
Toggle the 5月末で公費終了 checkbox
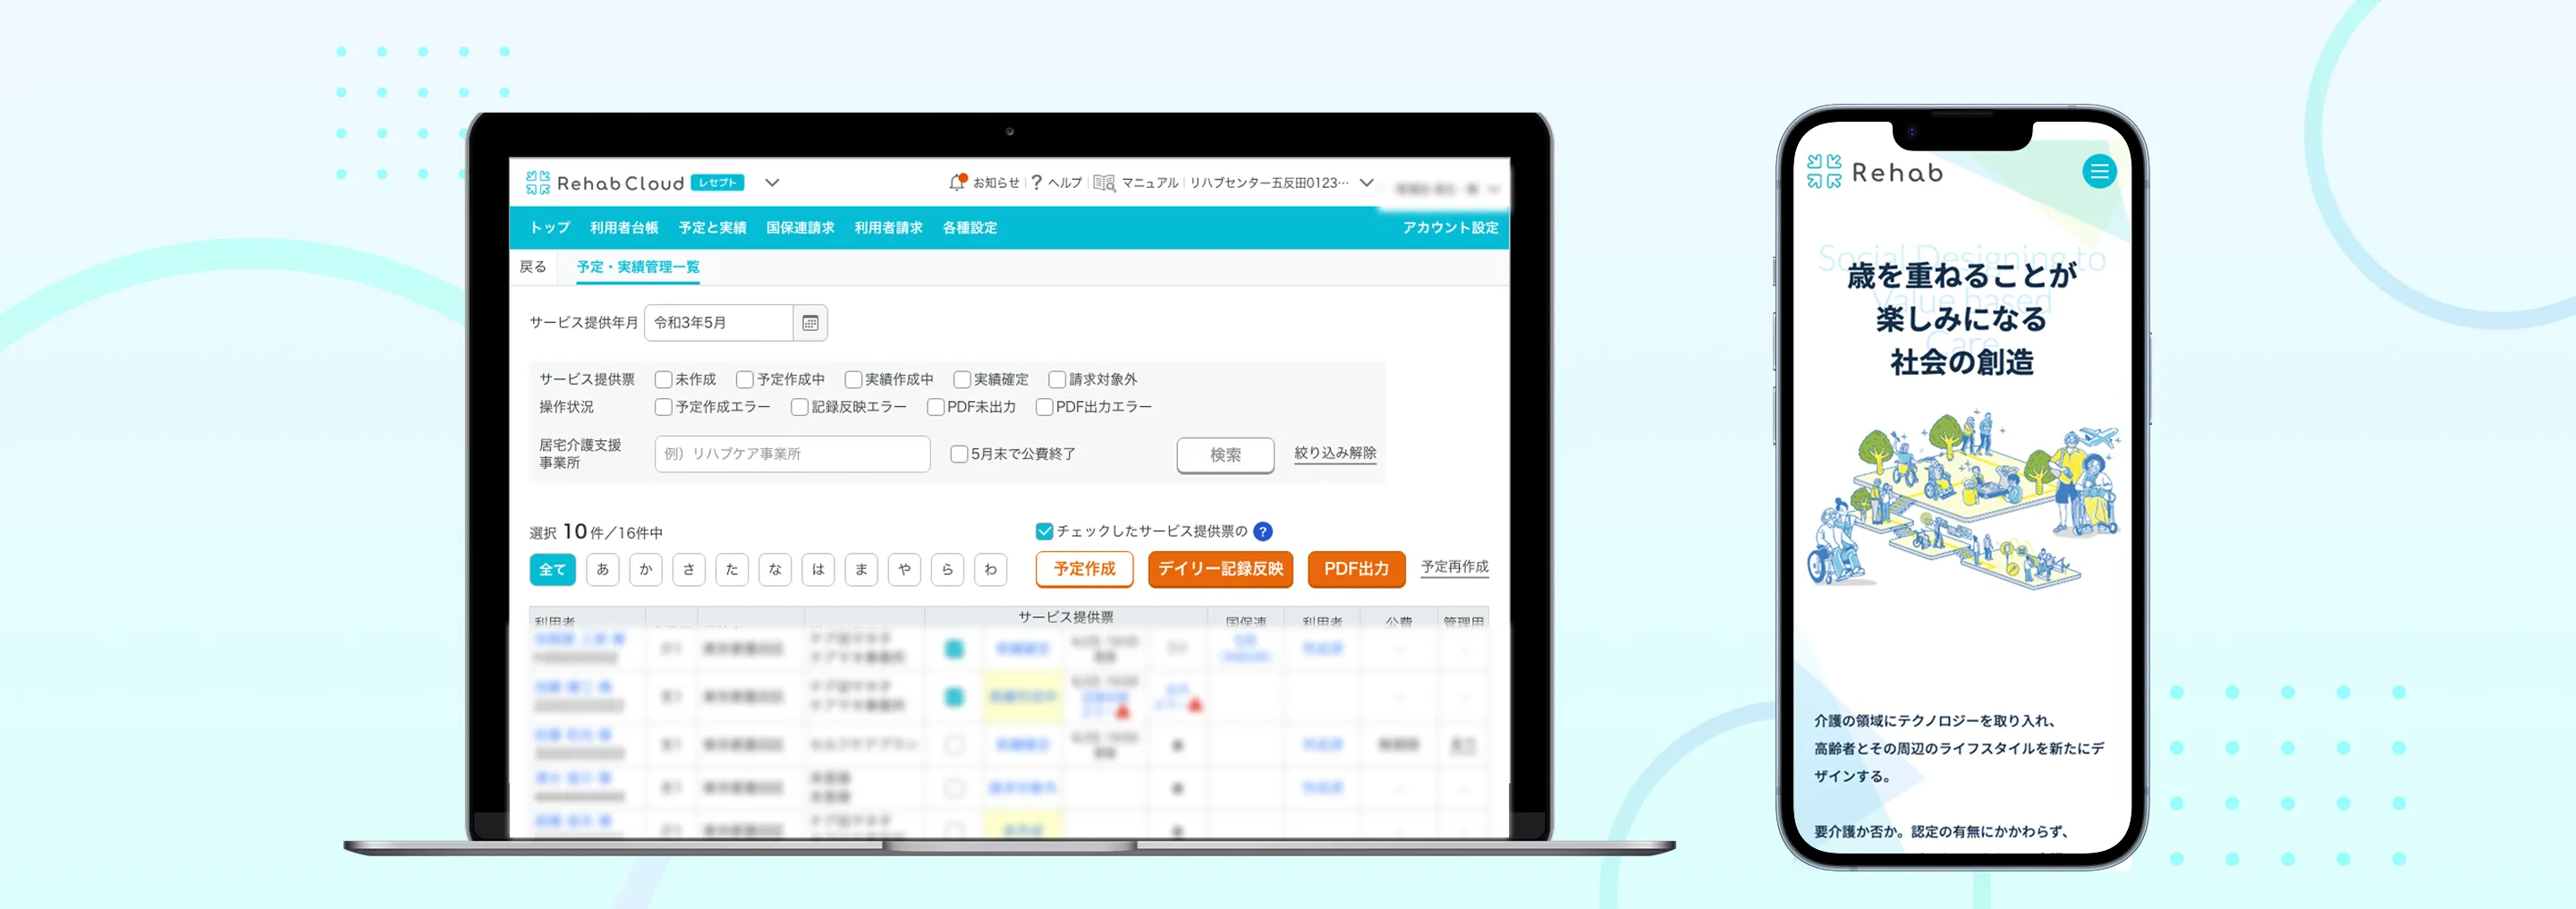point(959,454)
